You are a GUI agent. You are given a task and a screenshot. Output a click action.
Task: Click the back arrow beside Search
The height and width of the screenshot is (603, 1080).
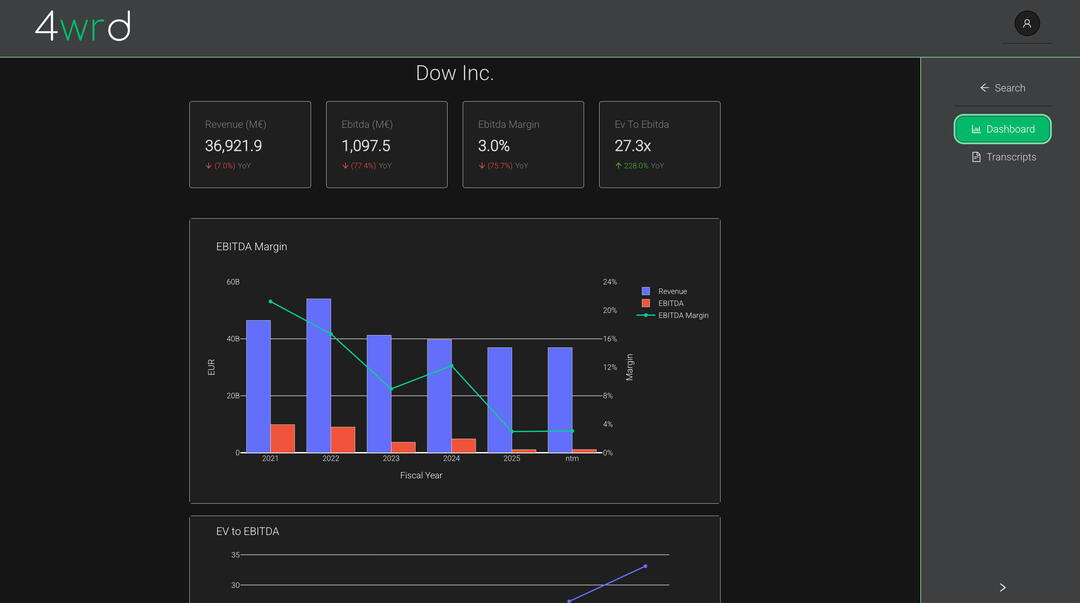point(984,88)
